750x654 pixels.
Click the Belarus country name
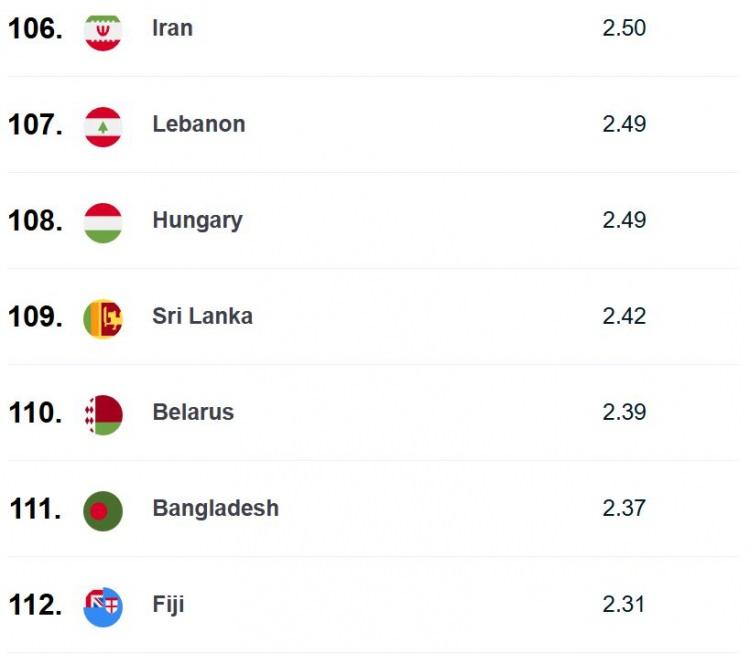[193, 412]
